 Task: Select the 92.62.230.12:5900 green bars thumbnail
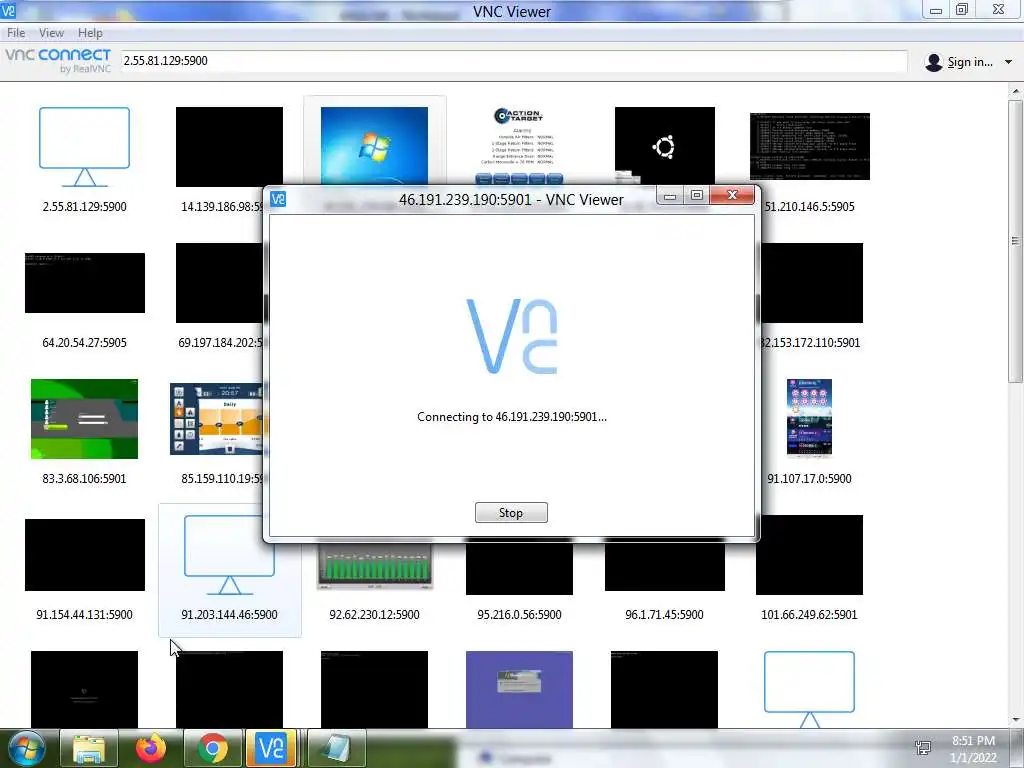(x=374, y=566)
